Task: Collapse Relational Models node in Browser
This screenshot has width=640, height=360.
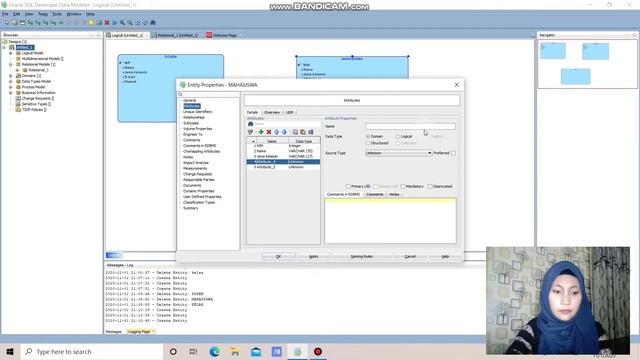Action: [11, 64]
